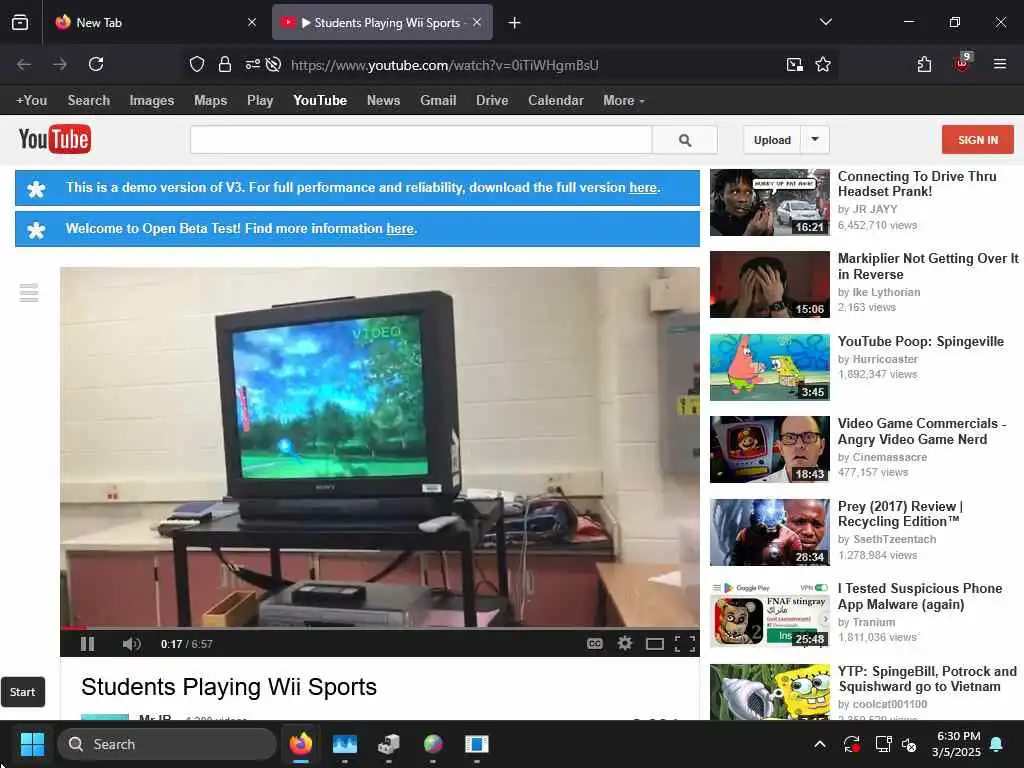Open YTP: SpingeBill, Potrock and Squishward title
The width and height of the screenshot is (1024, 768).
tap(927, 679)
